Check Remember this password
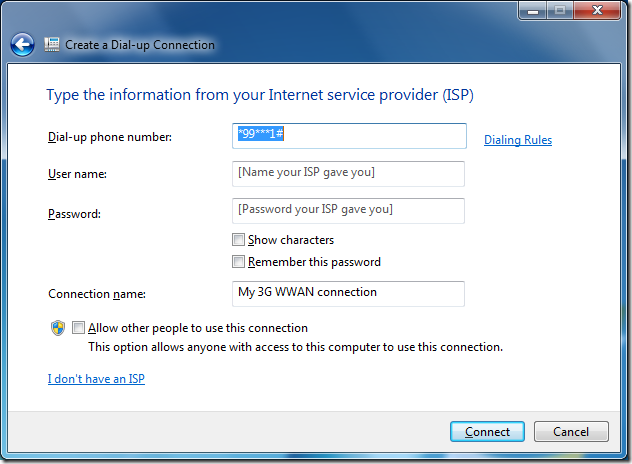Viewport: 632px width, 464px height. (x=238, y=262)
